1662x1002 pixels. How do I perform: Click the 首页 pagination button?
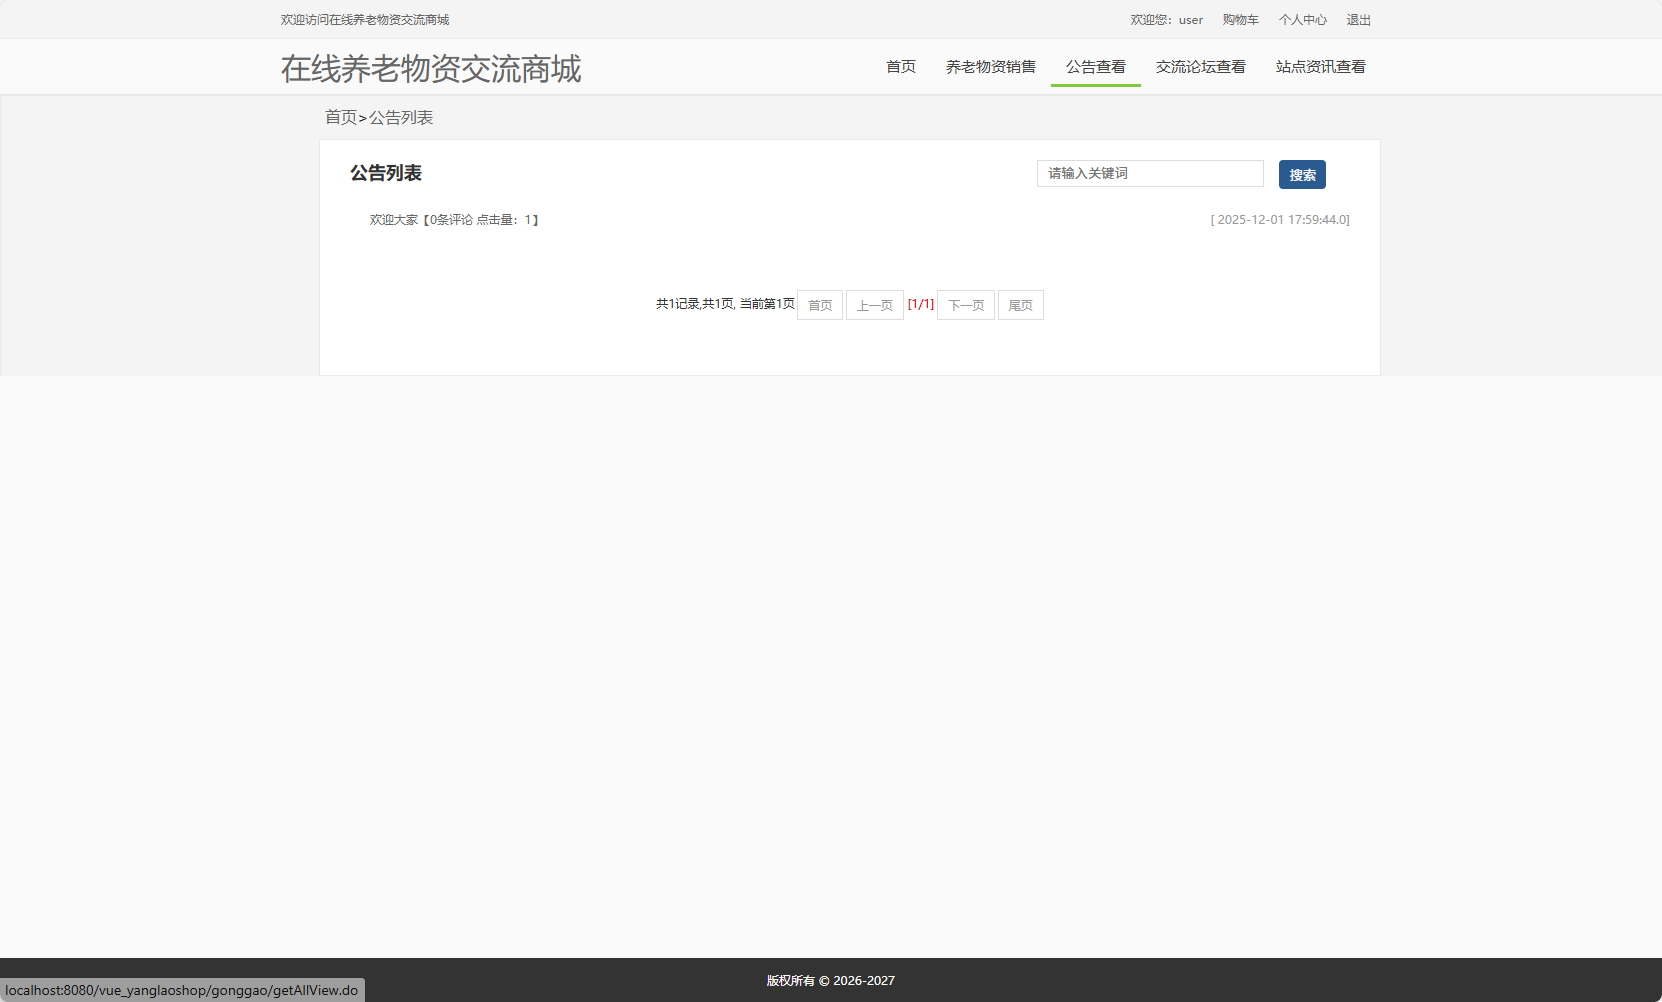coord(819,305)
